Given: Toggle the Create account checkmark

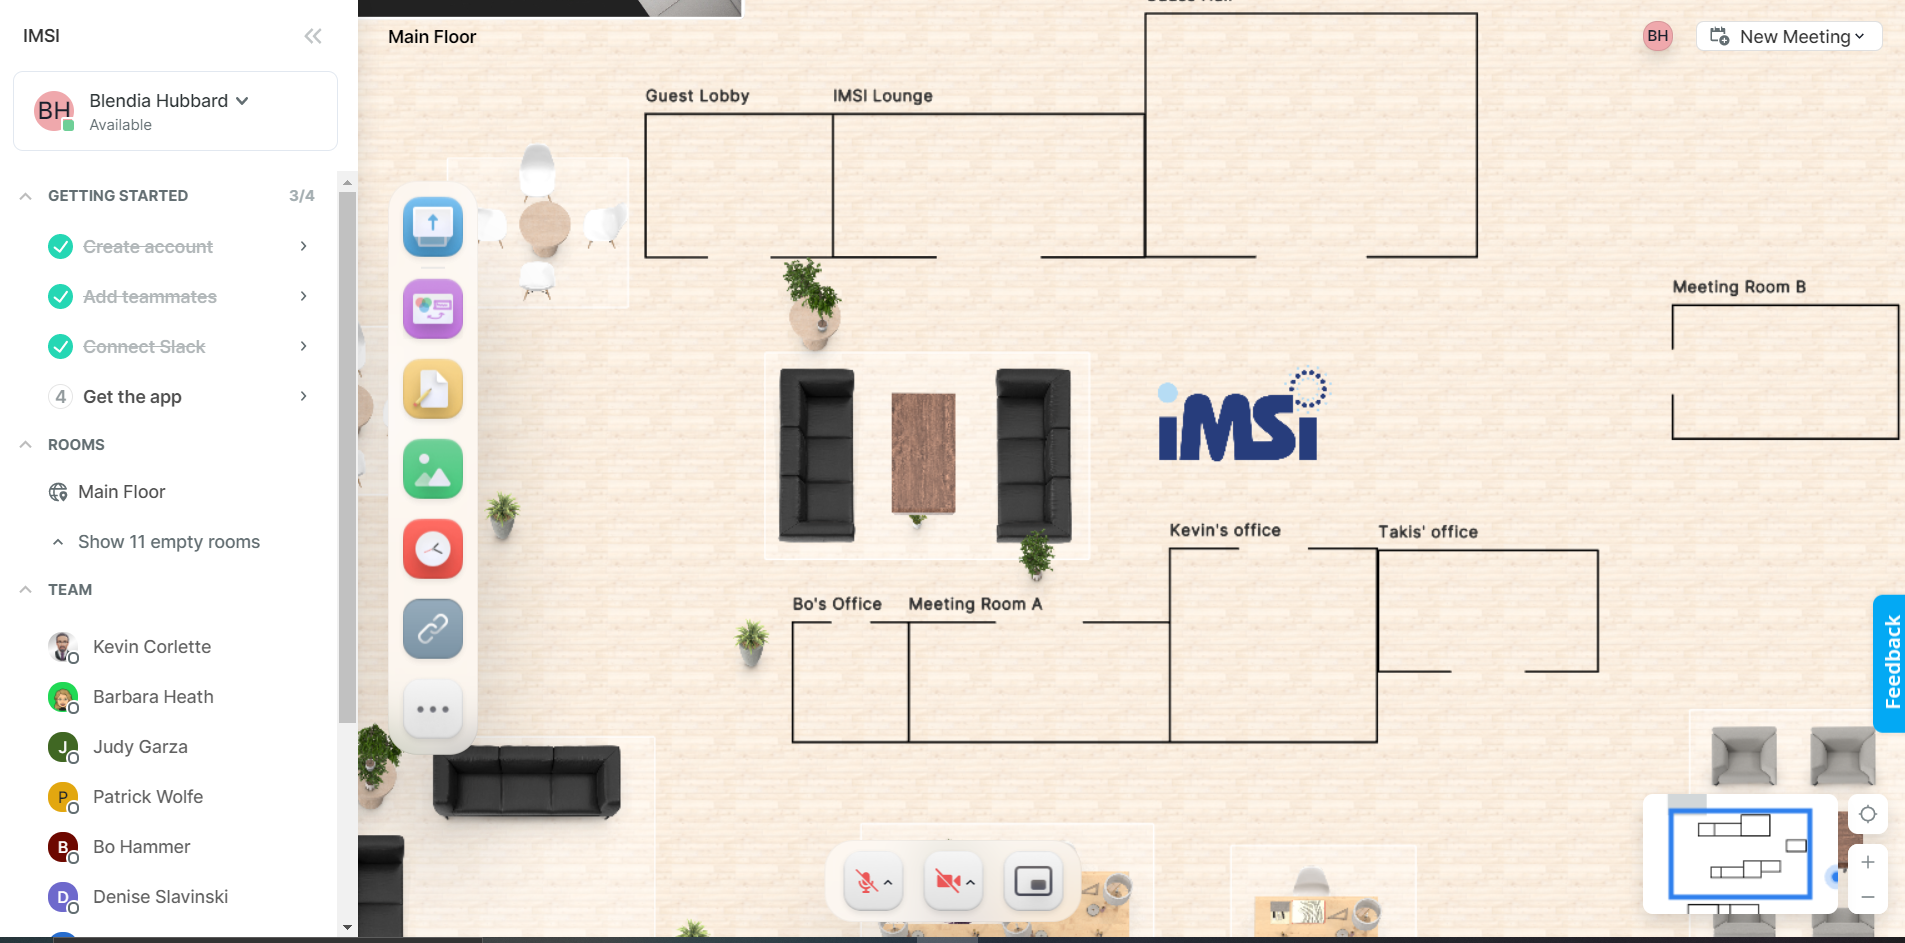Looking at the screenshot, I should [61, 246].
